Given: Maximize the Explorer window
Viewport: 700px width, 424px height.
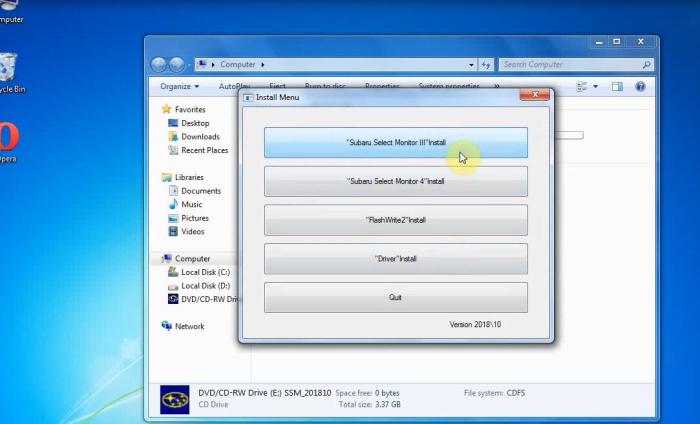Looking at the screenshot, I should 617,42.
